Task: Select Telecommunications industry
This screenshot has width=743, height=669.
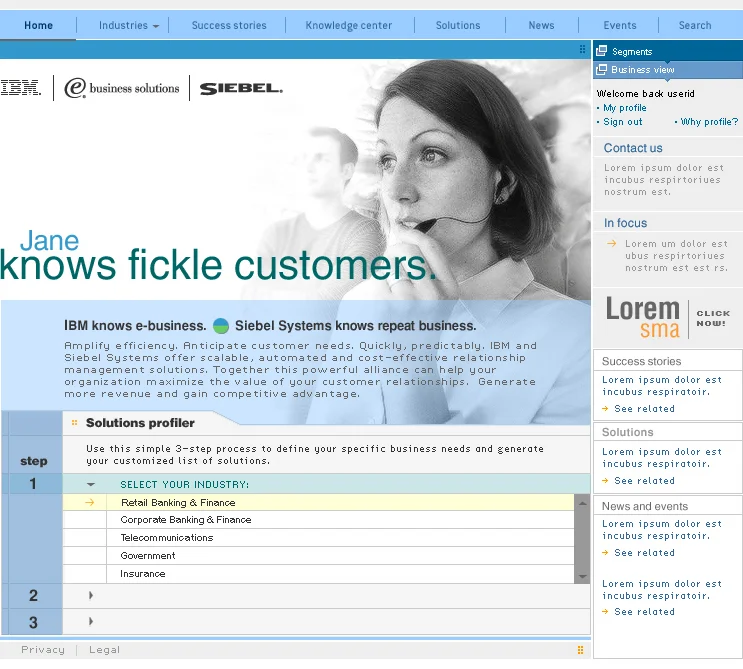Action: 318,538
